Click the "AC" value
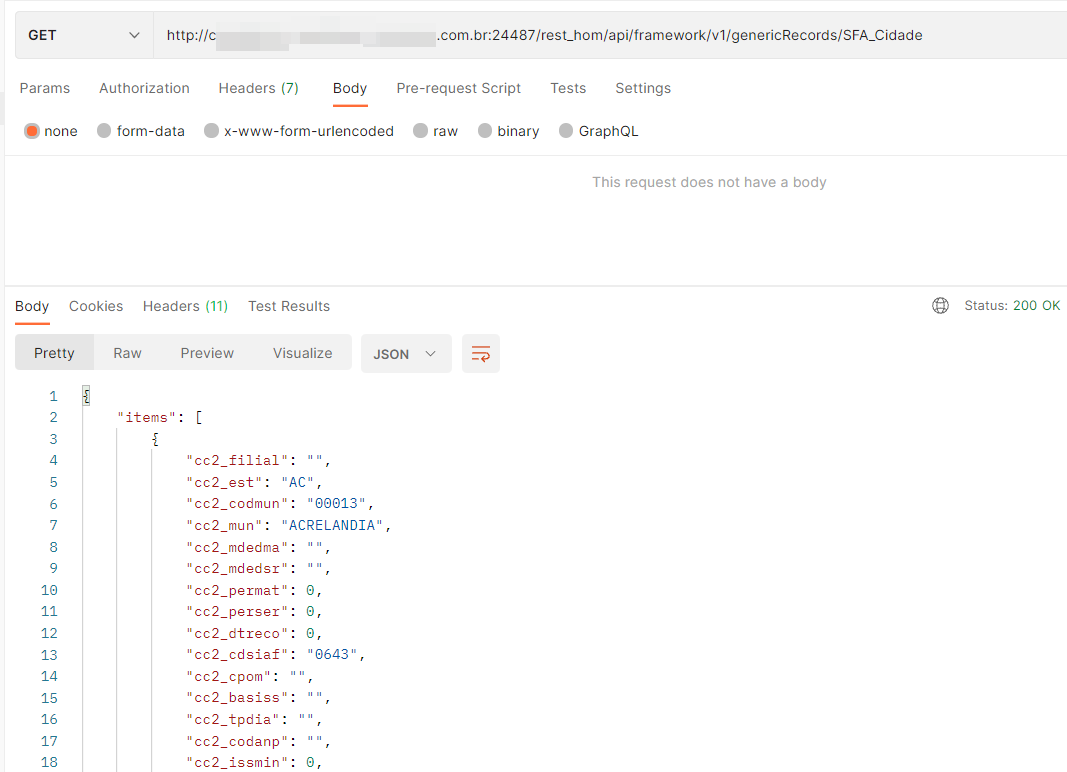Viewport: 1067px width, 772px height. point(297,483)
